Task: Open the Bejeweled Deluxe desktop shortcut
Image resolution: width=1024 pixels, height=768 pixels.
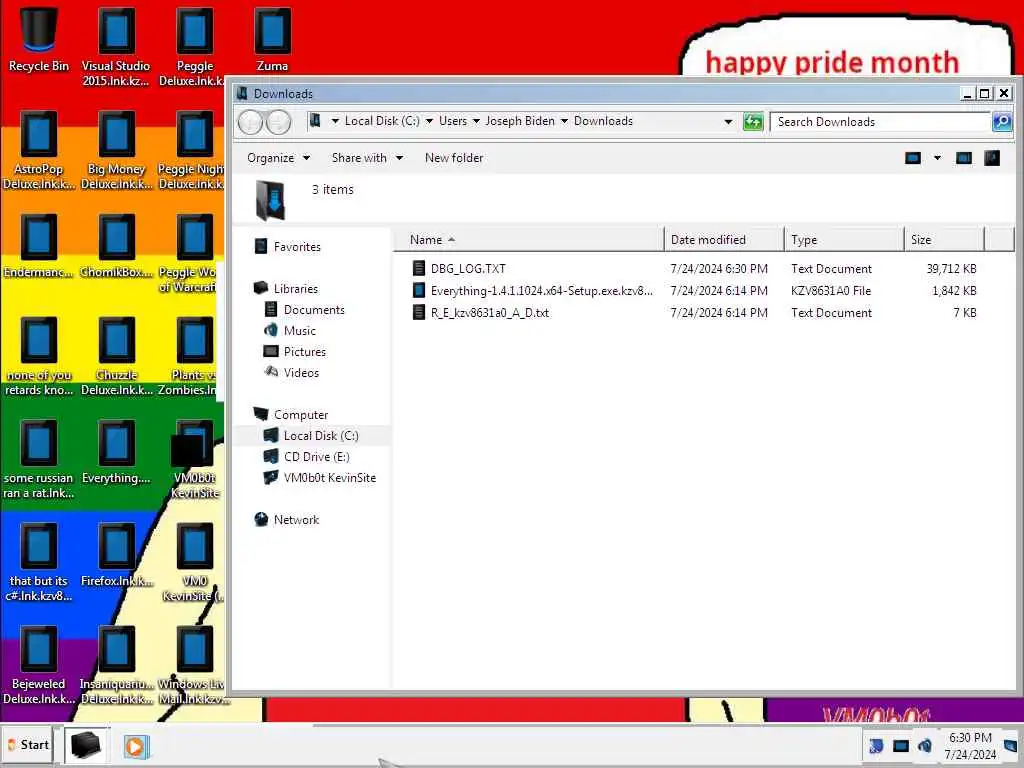Action: (39, 665)
